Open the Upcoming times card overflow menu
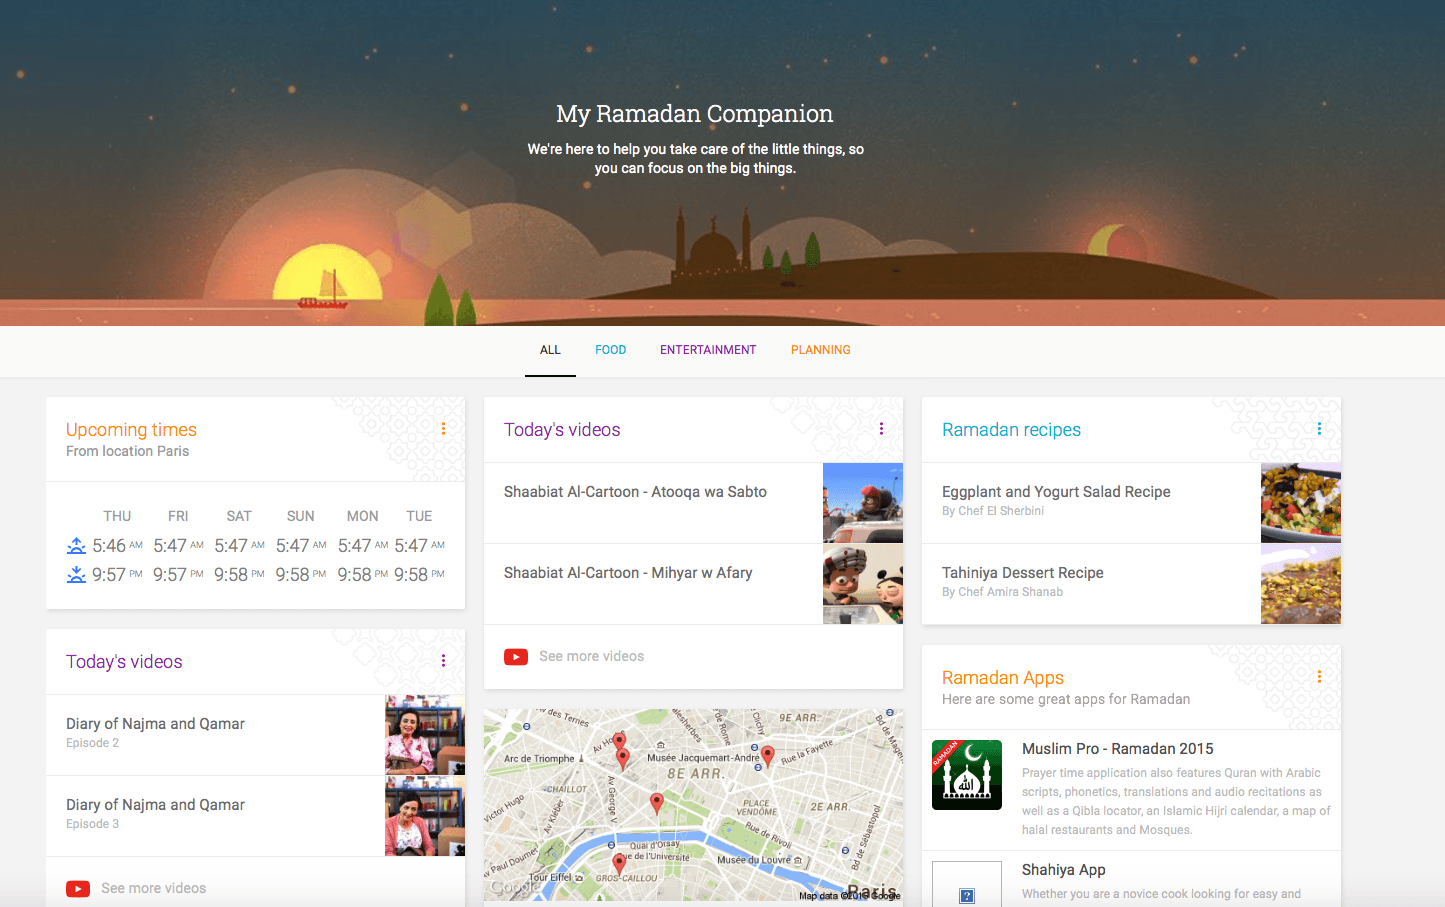 (443, 429)
